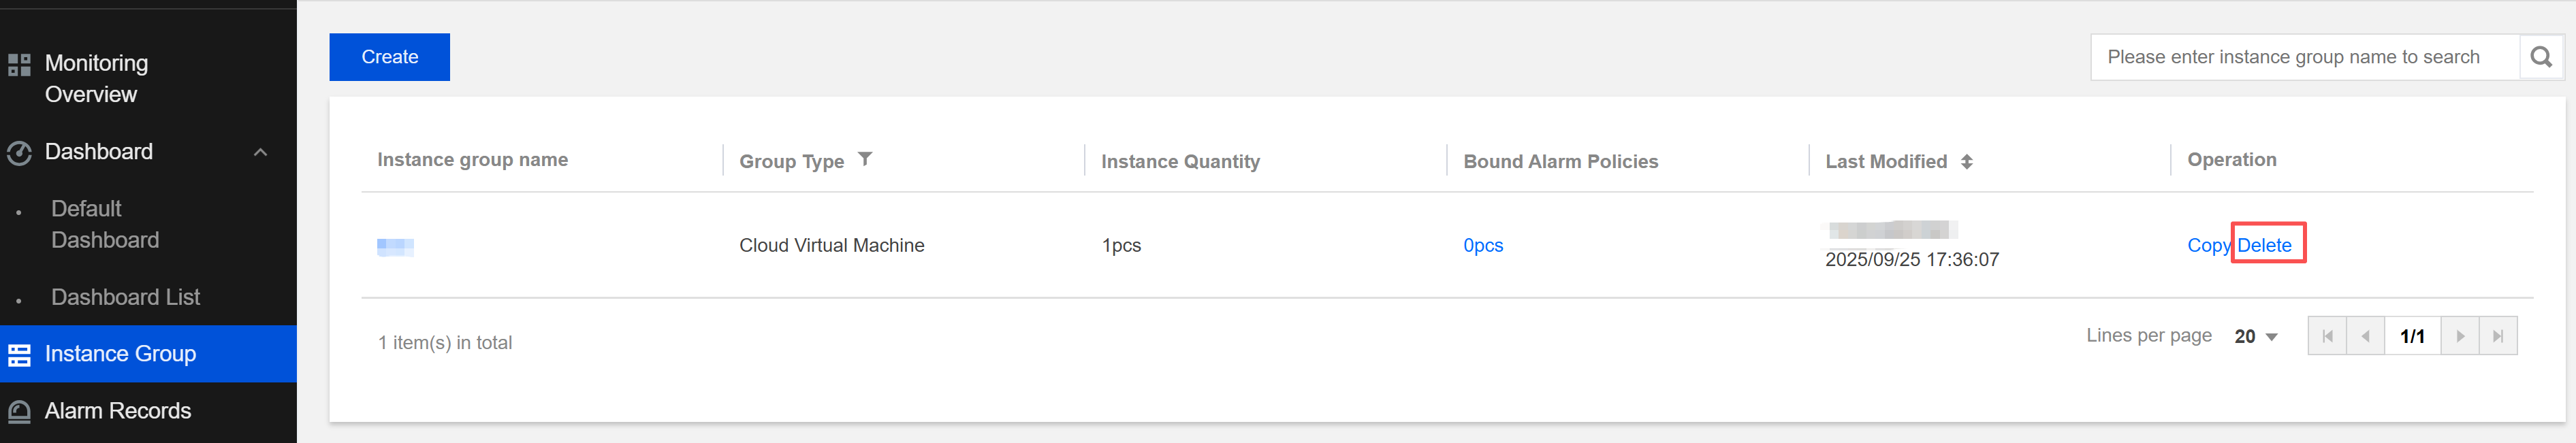Click the Copy link in Operation
This screenshot has height=443, width=2576.
click(2208, 245)
